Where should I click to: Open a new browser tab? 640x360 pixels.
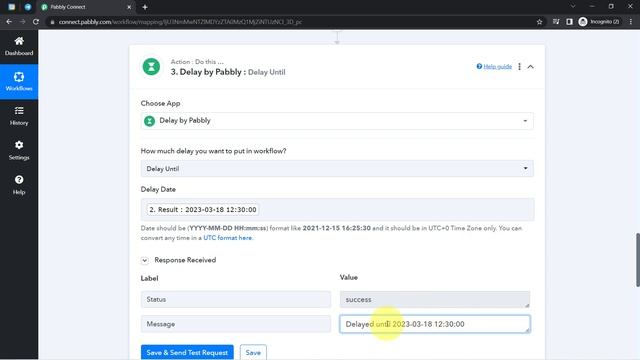tap(144, 7)
